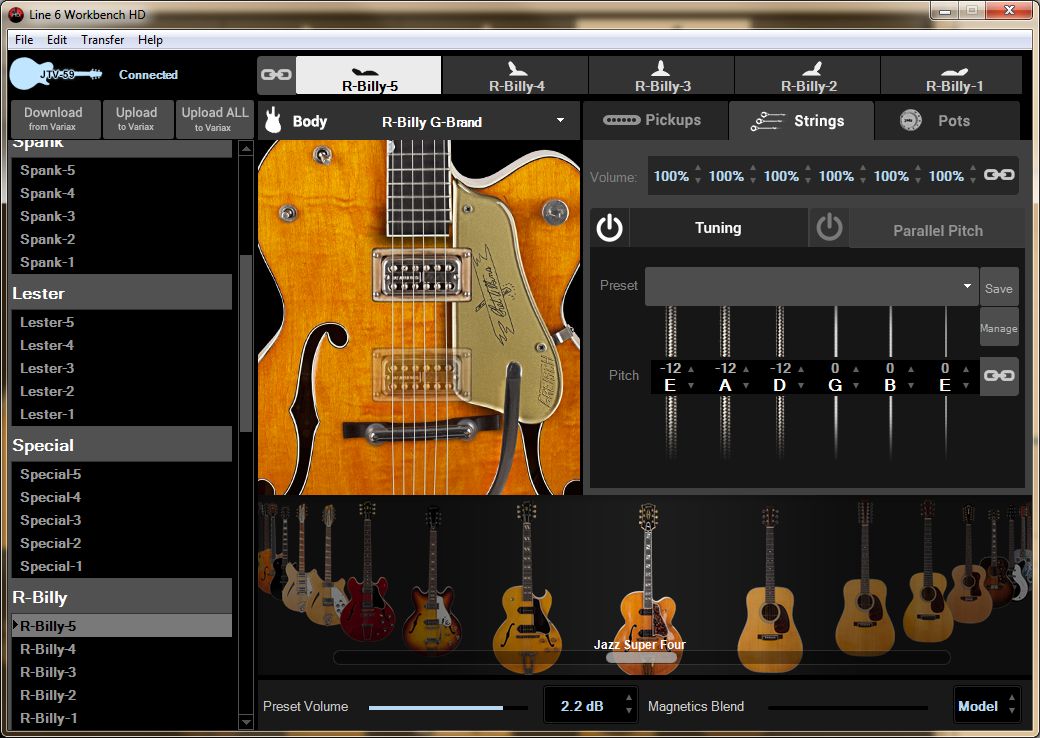Adjust the Preset Volume slider
Viewport: 1040px width, 738px height.
click(448, 707)
